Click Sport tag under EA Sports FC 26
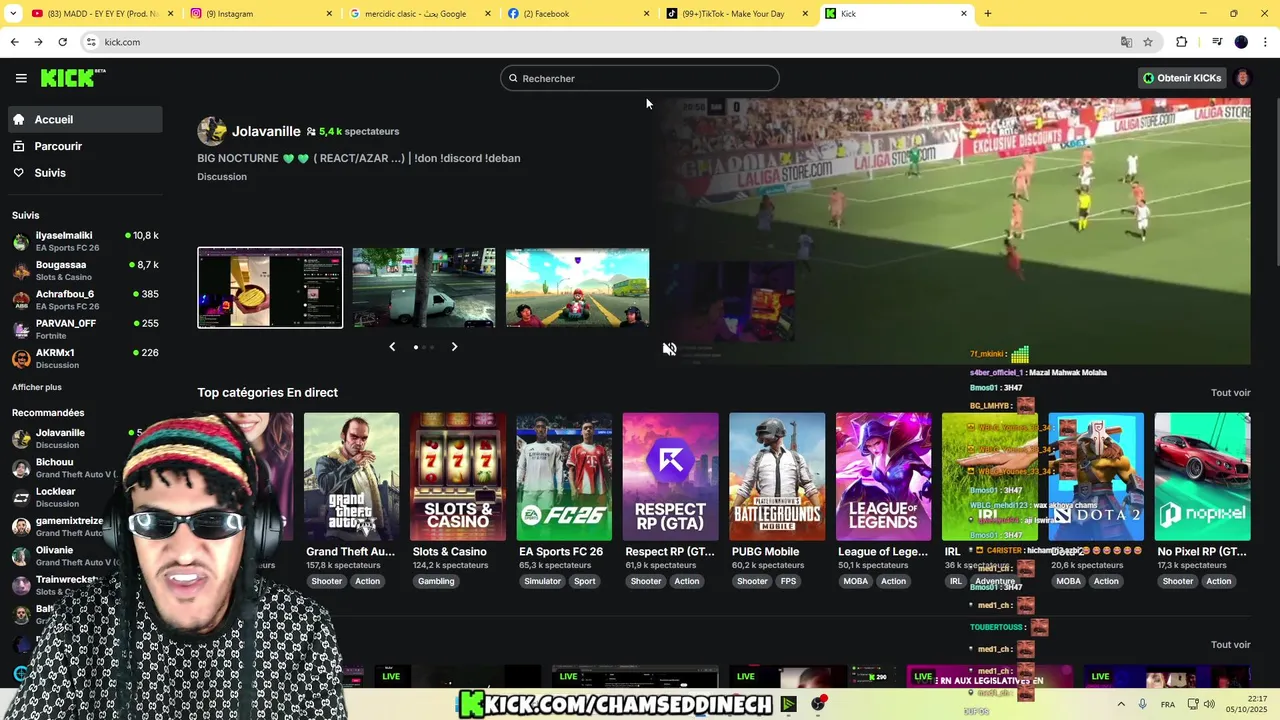 (x=585, y=581)
